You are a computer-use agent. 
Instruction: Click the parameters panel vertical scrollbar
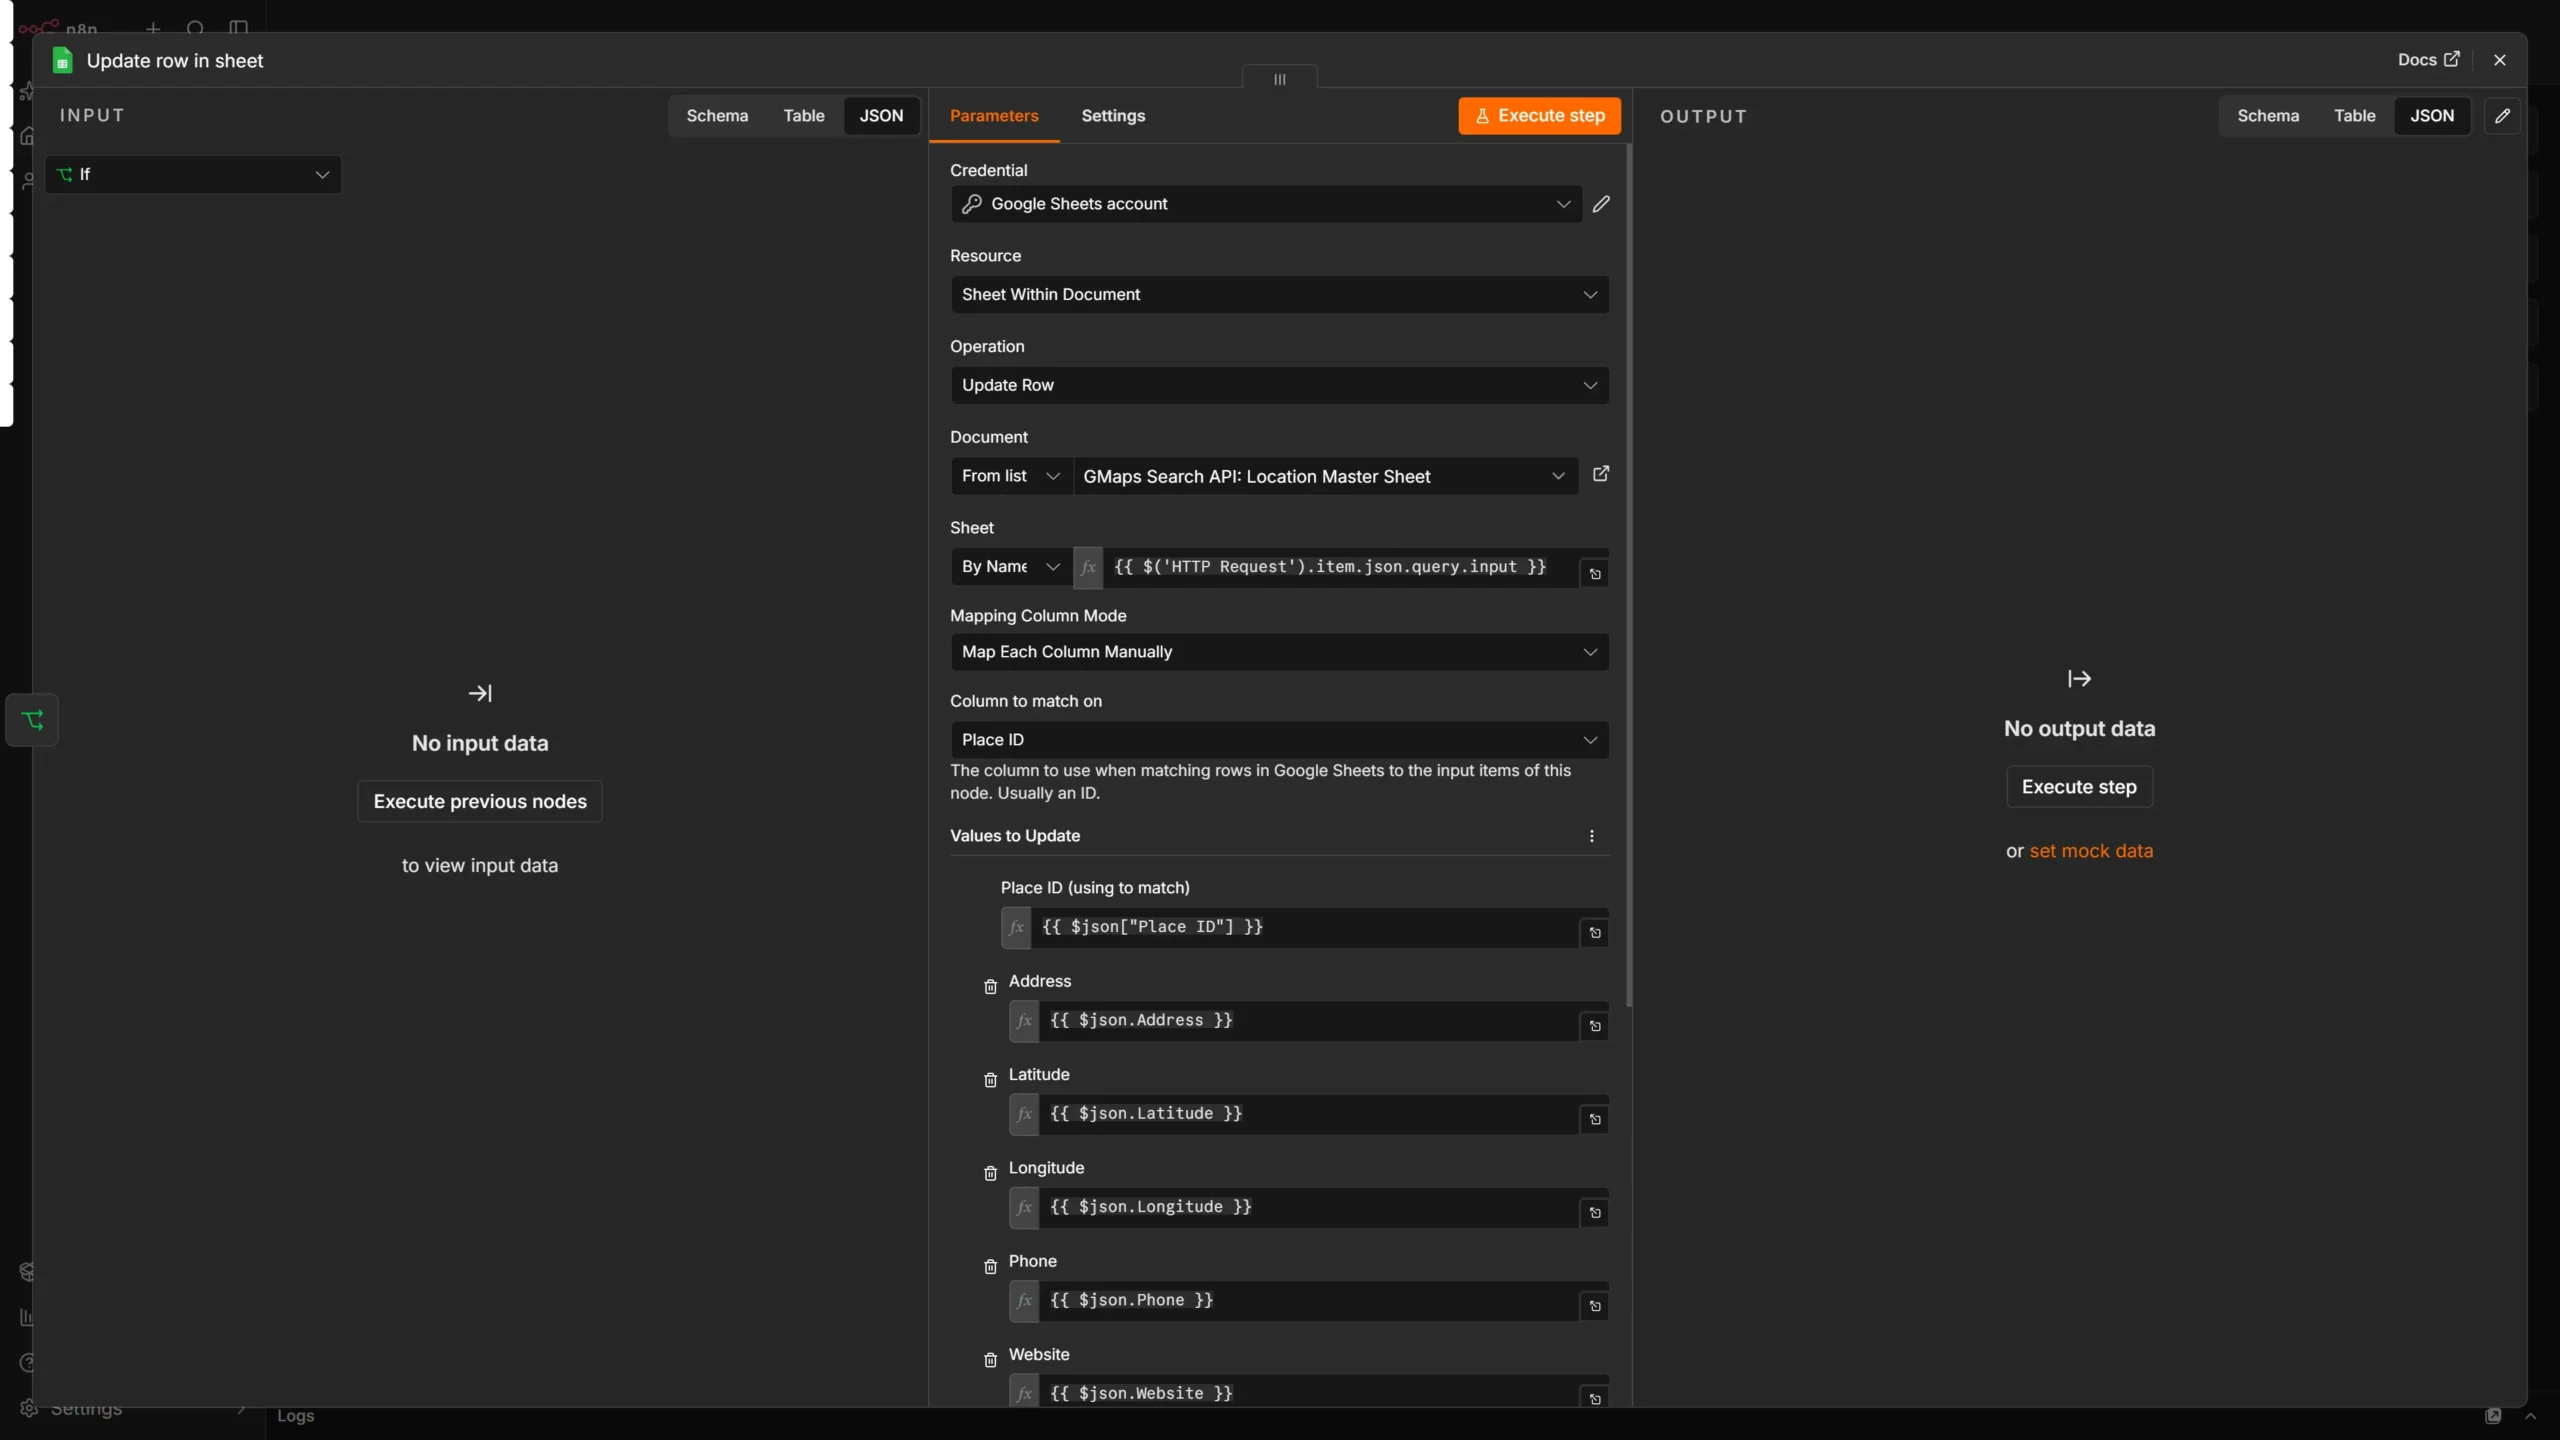click(1629, 576)
